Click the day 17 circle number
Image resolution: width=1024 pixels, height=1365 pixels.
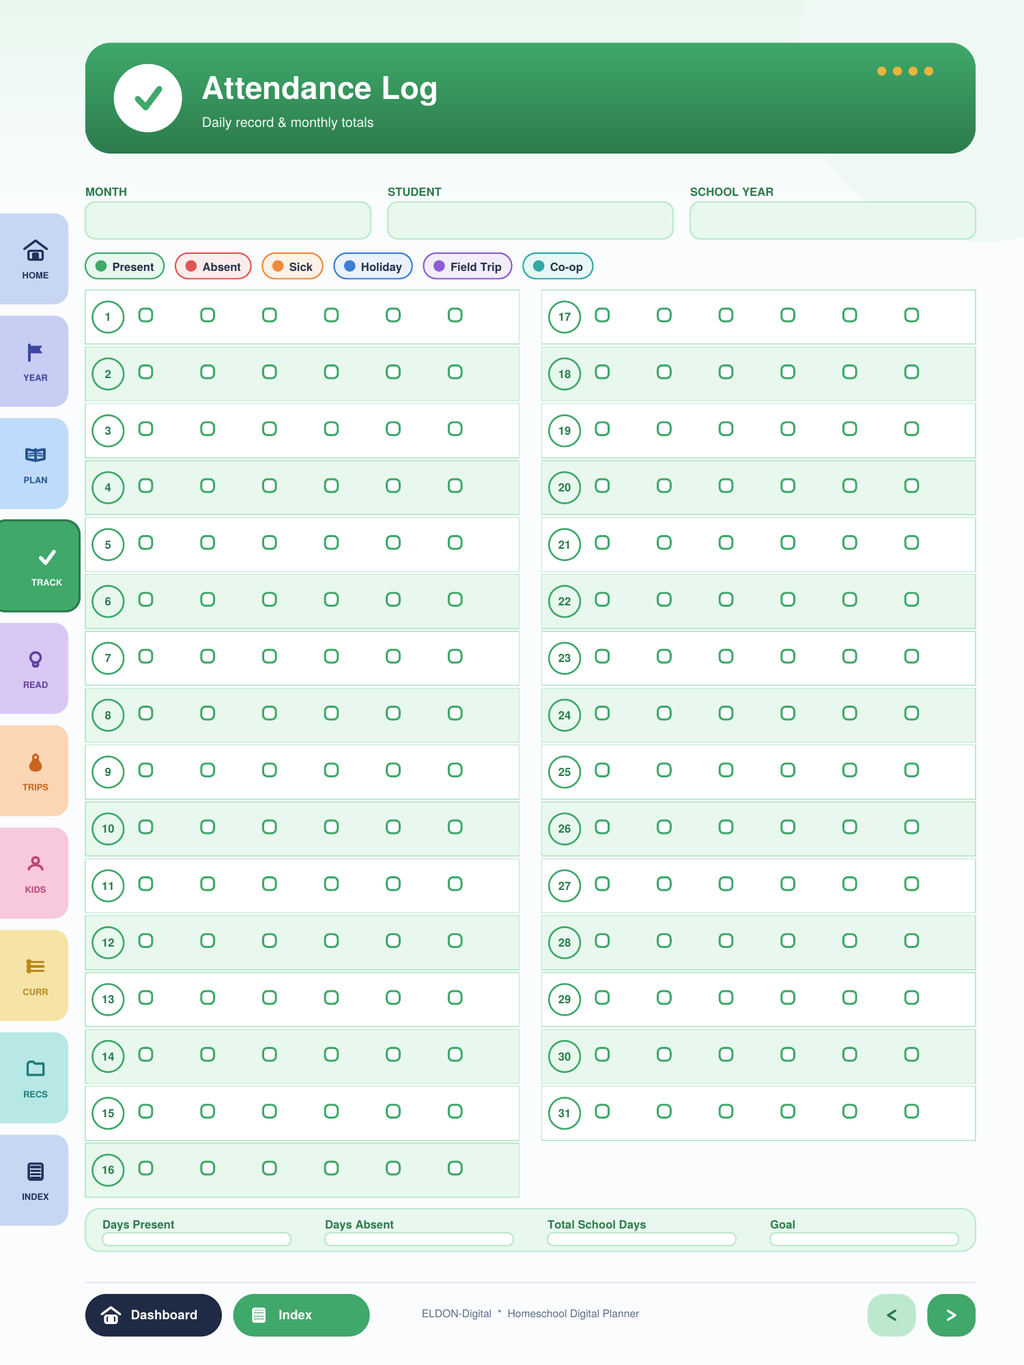click(x=564, y=317)
